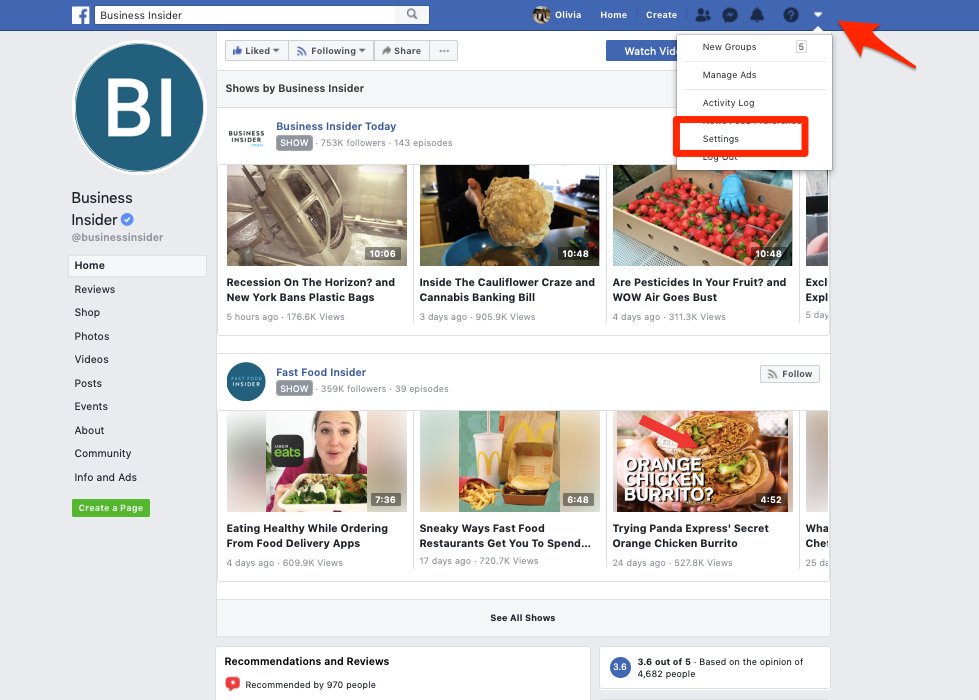This screenshot has height=700, width=979.
Task: Open the Fast Food Insider show logo
Action: click(246, 381)
